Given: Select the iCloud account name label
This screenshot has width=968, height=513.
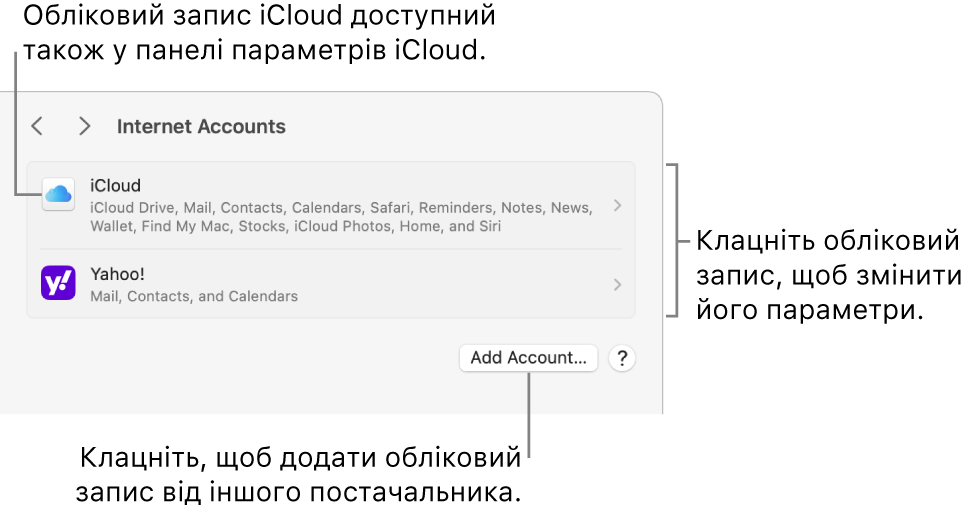Looking at the screenshot, I should coord(115,185).
